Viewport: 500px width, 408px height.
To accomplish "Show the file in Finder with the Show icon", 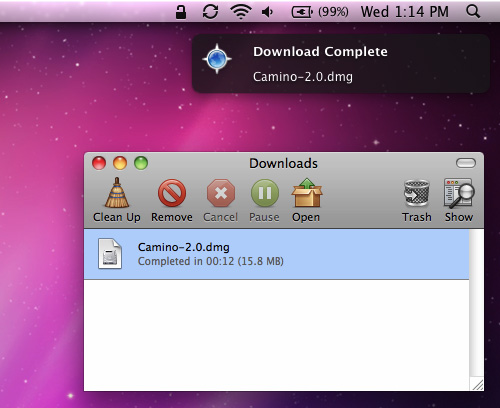I will [459, 193].
